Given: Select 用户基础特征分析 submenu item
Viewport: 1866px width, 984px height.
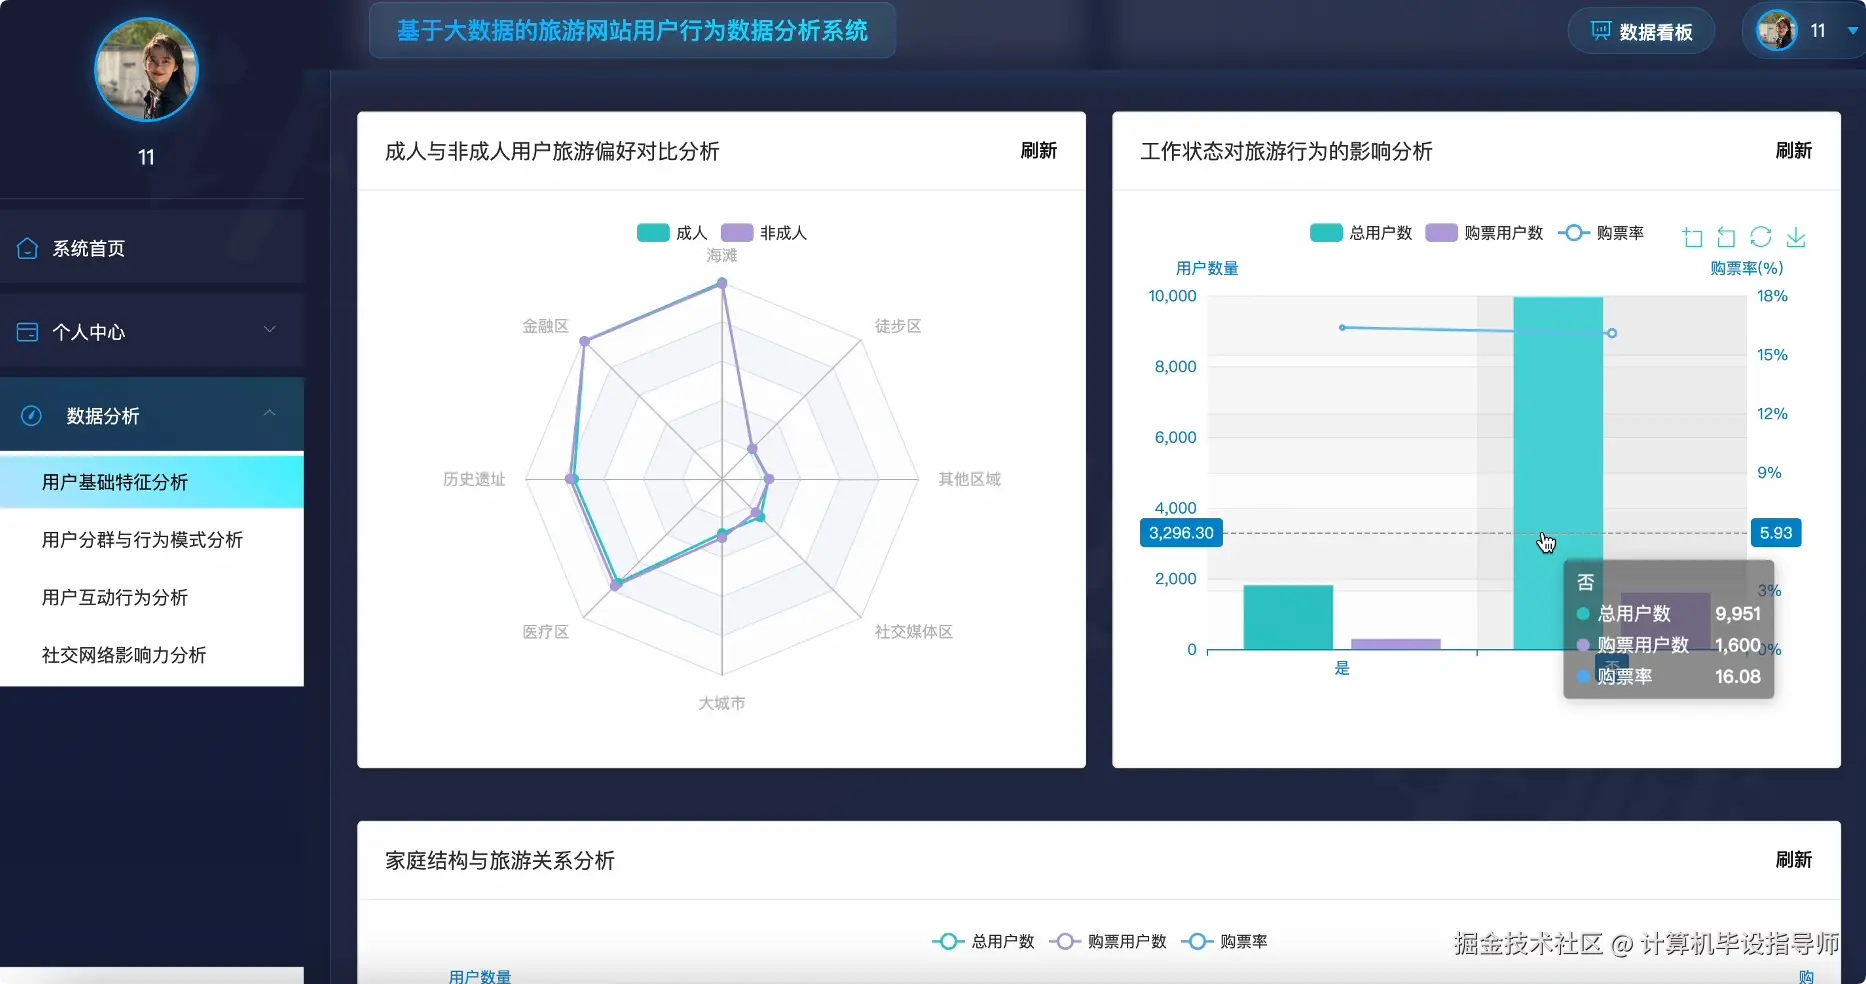Looking at the screenshot, I should point(152,482).
